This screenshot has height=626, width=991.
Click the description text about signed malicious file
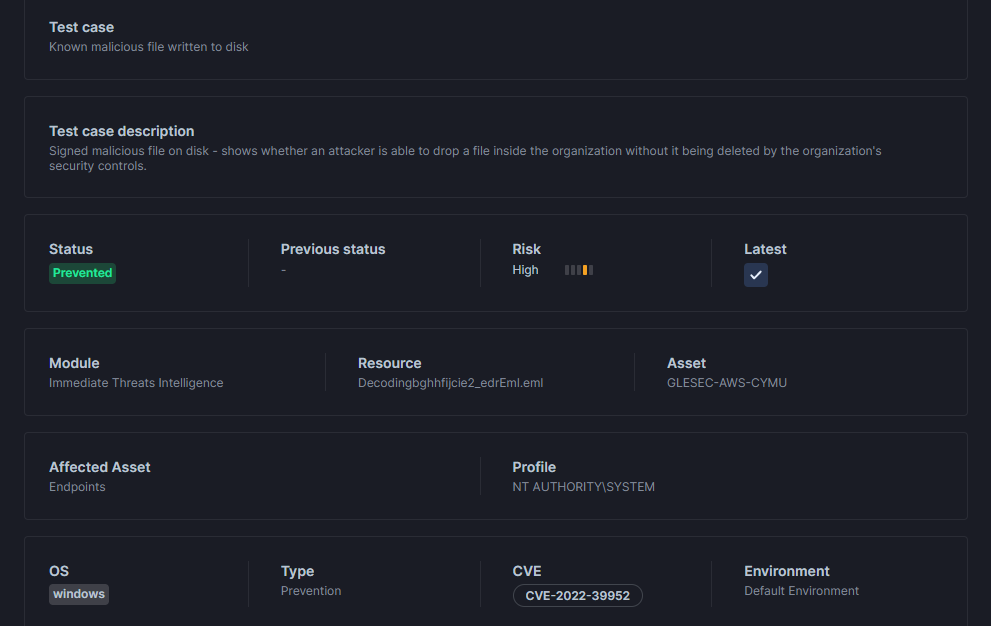tap(465, 158)
